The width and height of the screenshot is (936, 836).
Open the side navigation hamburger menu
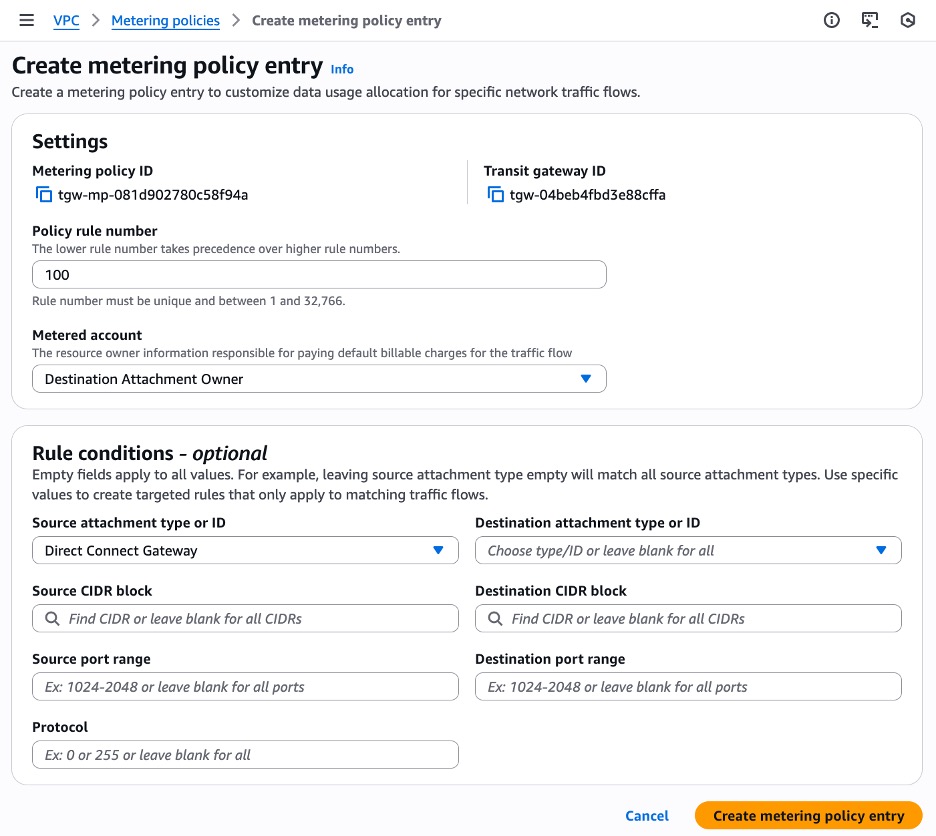[x=27, y=20]
